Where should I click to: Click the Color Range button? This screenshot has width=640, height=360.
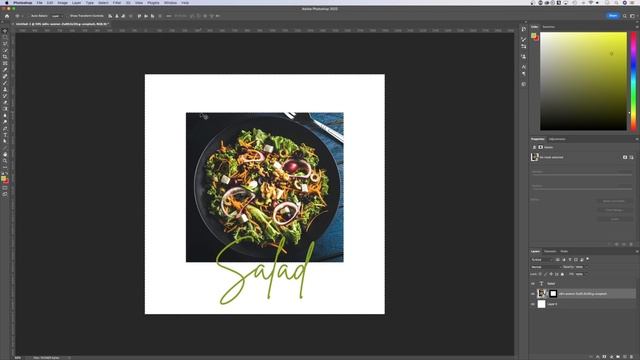coord(614,210)
